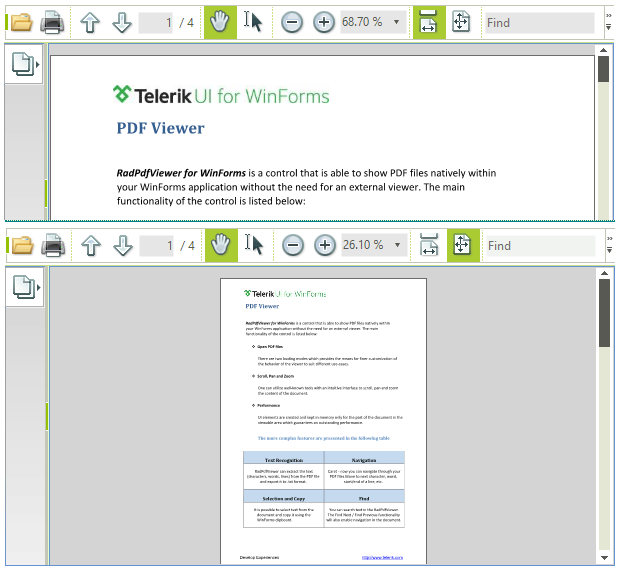Viewport: 619px width, 569px height.
Task: Click the telerik.com link in page footer
Action: [x=382, y=558]
